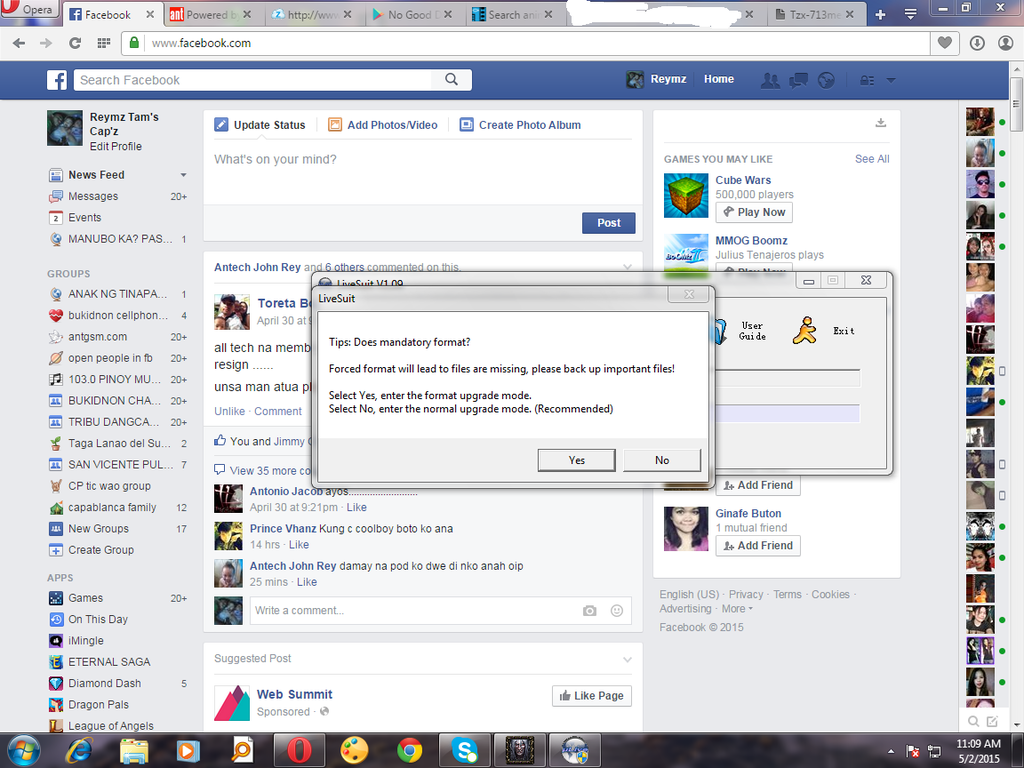Open the Windows Start button

[x=24, y=751]
